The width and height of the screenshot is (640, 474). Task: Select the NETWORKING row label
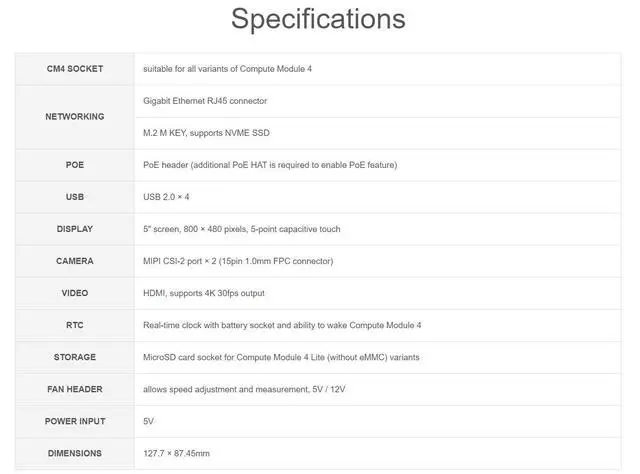tap(75, 116)
